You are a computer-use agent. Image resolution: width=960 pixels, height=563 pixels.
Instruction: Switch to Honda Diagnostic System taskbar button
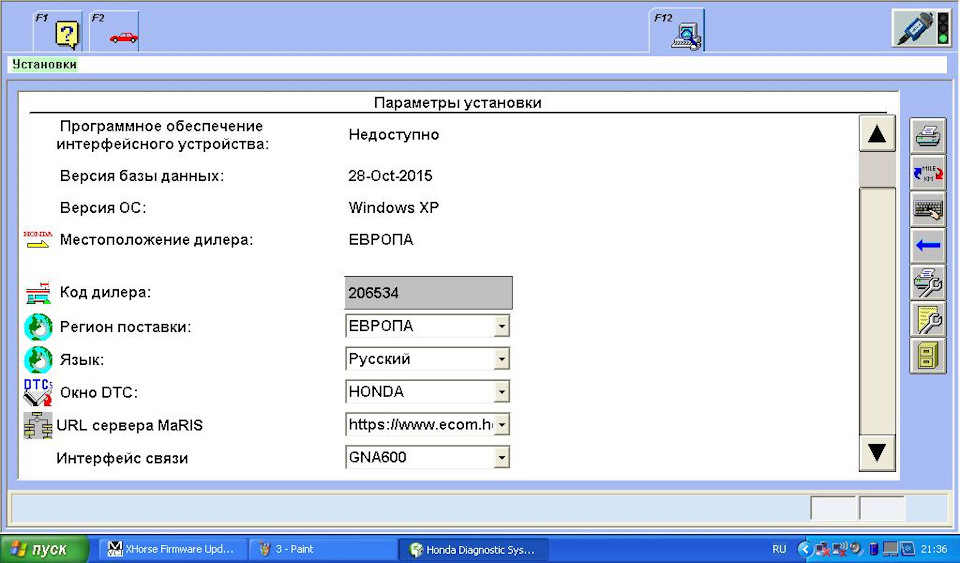473,549
